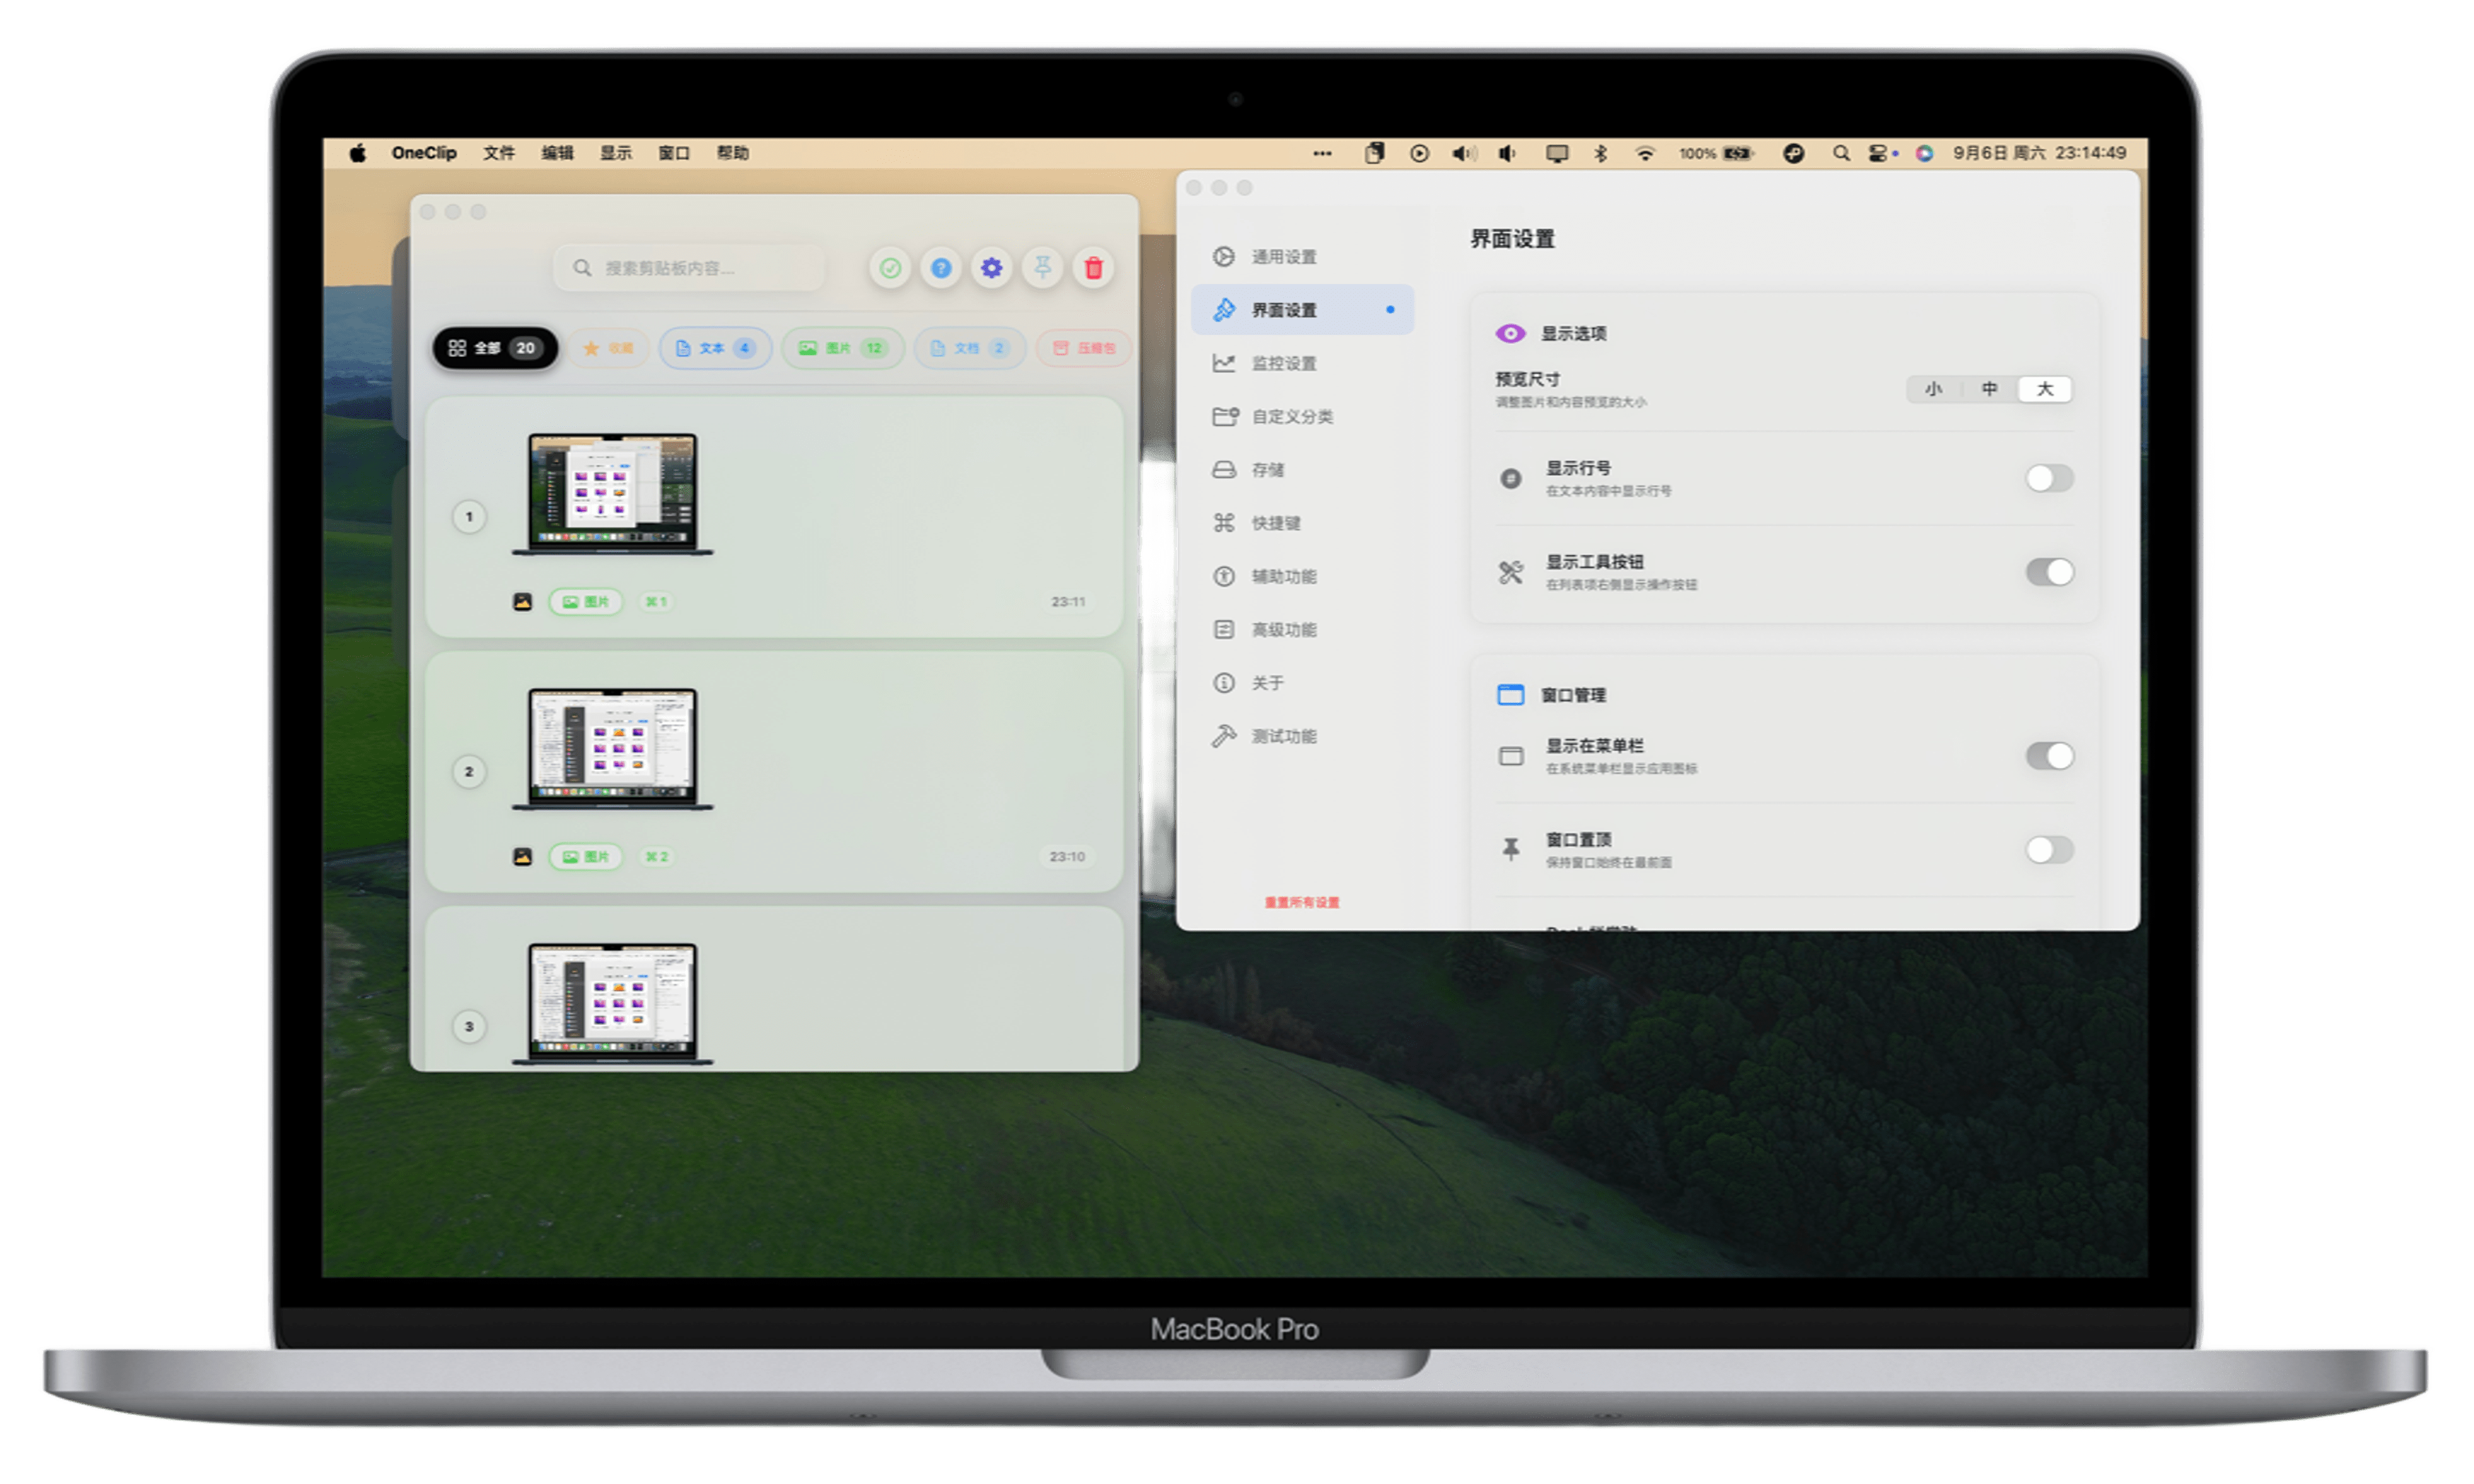
Task: Open settings via the purple gear icon
Action: point(991,268)
